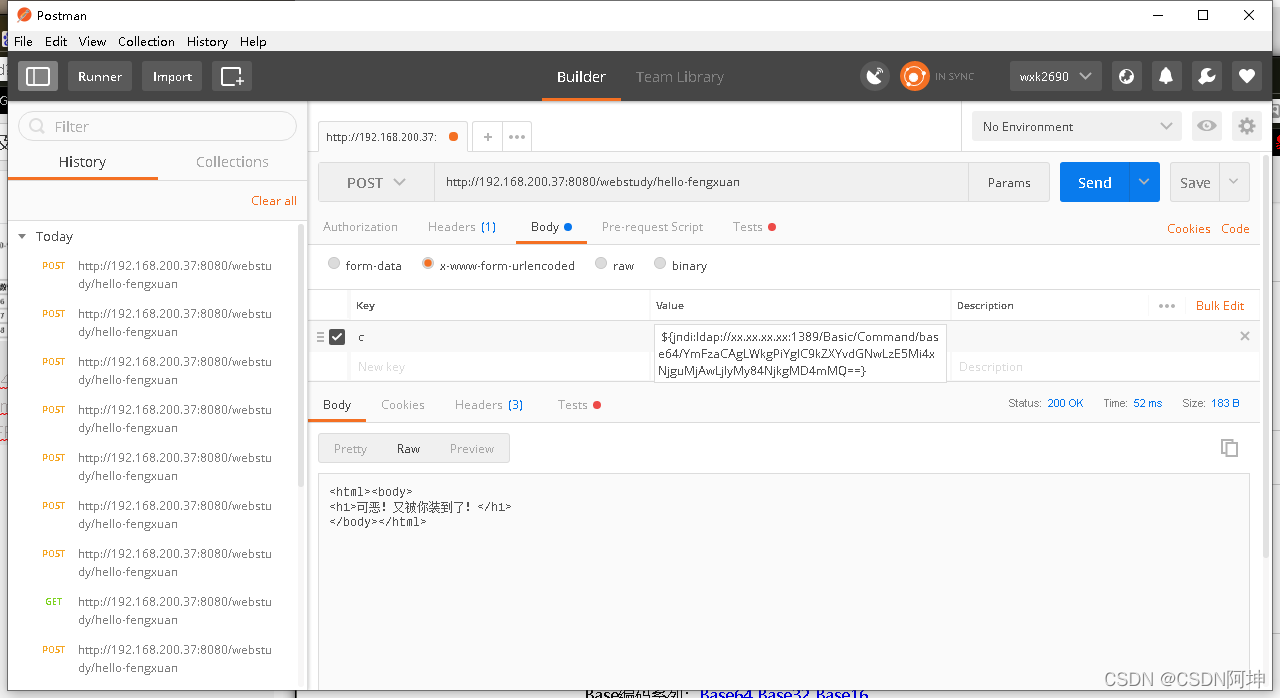Select form-data body type
1280x698 pixels.
334,264
